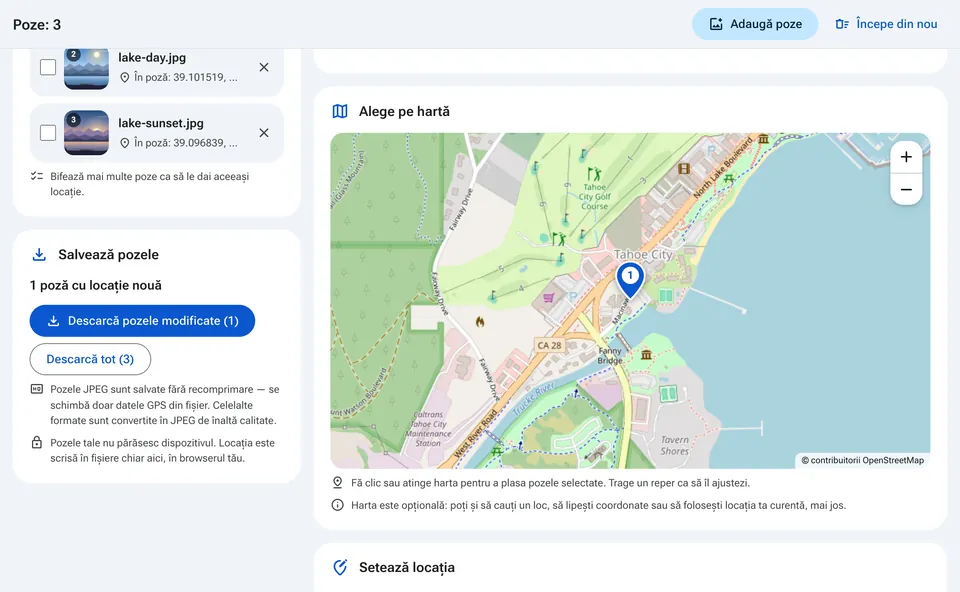This screenshot has height=592, width=960.
Task: Tick the checkbox for lake-day.jpg
Action: (x=48, y=67)
